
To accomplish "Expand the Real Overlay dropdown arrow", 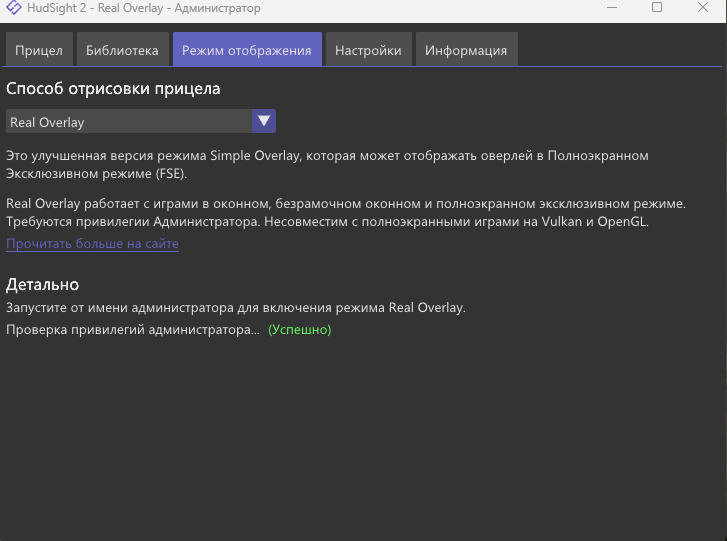I will coord(264,121).
